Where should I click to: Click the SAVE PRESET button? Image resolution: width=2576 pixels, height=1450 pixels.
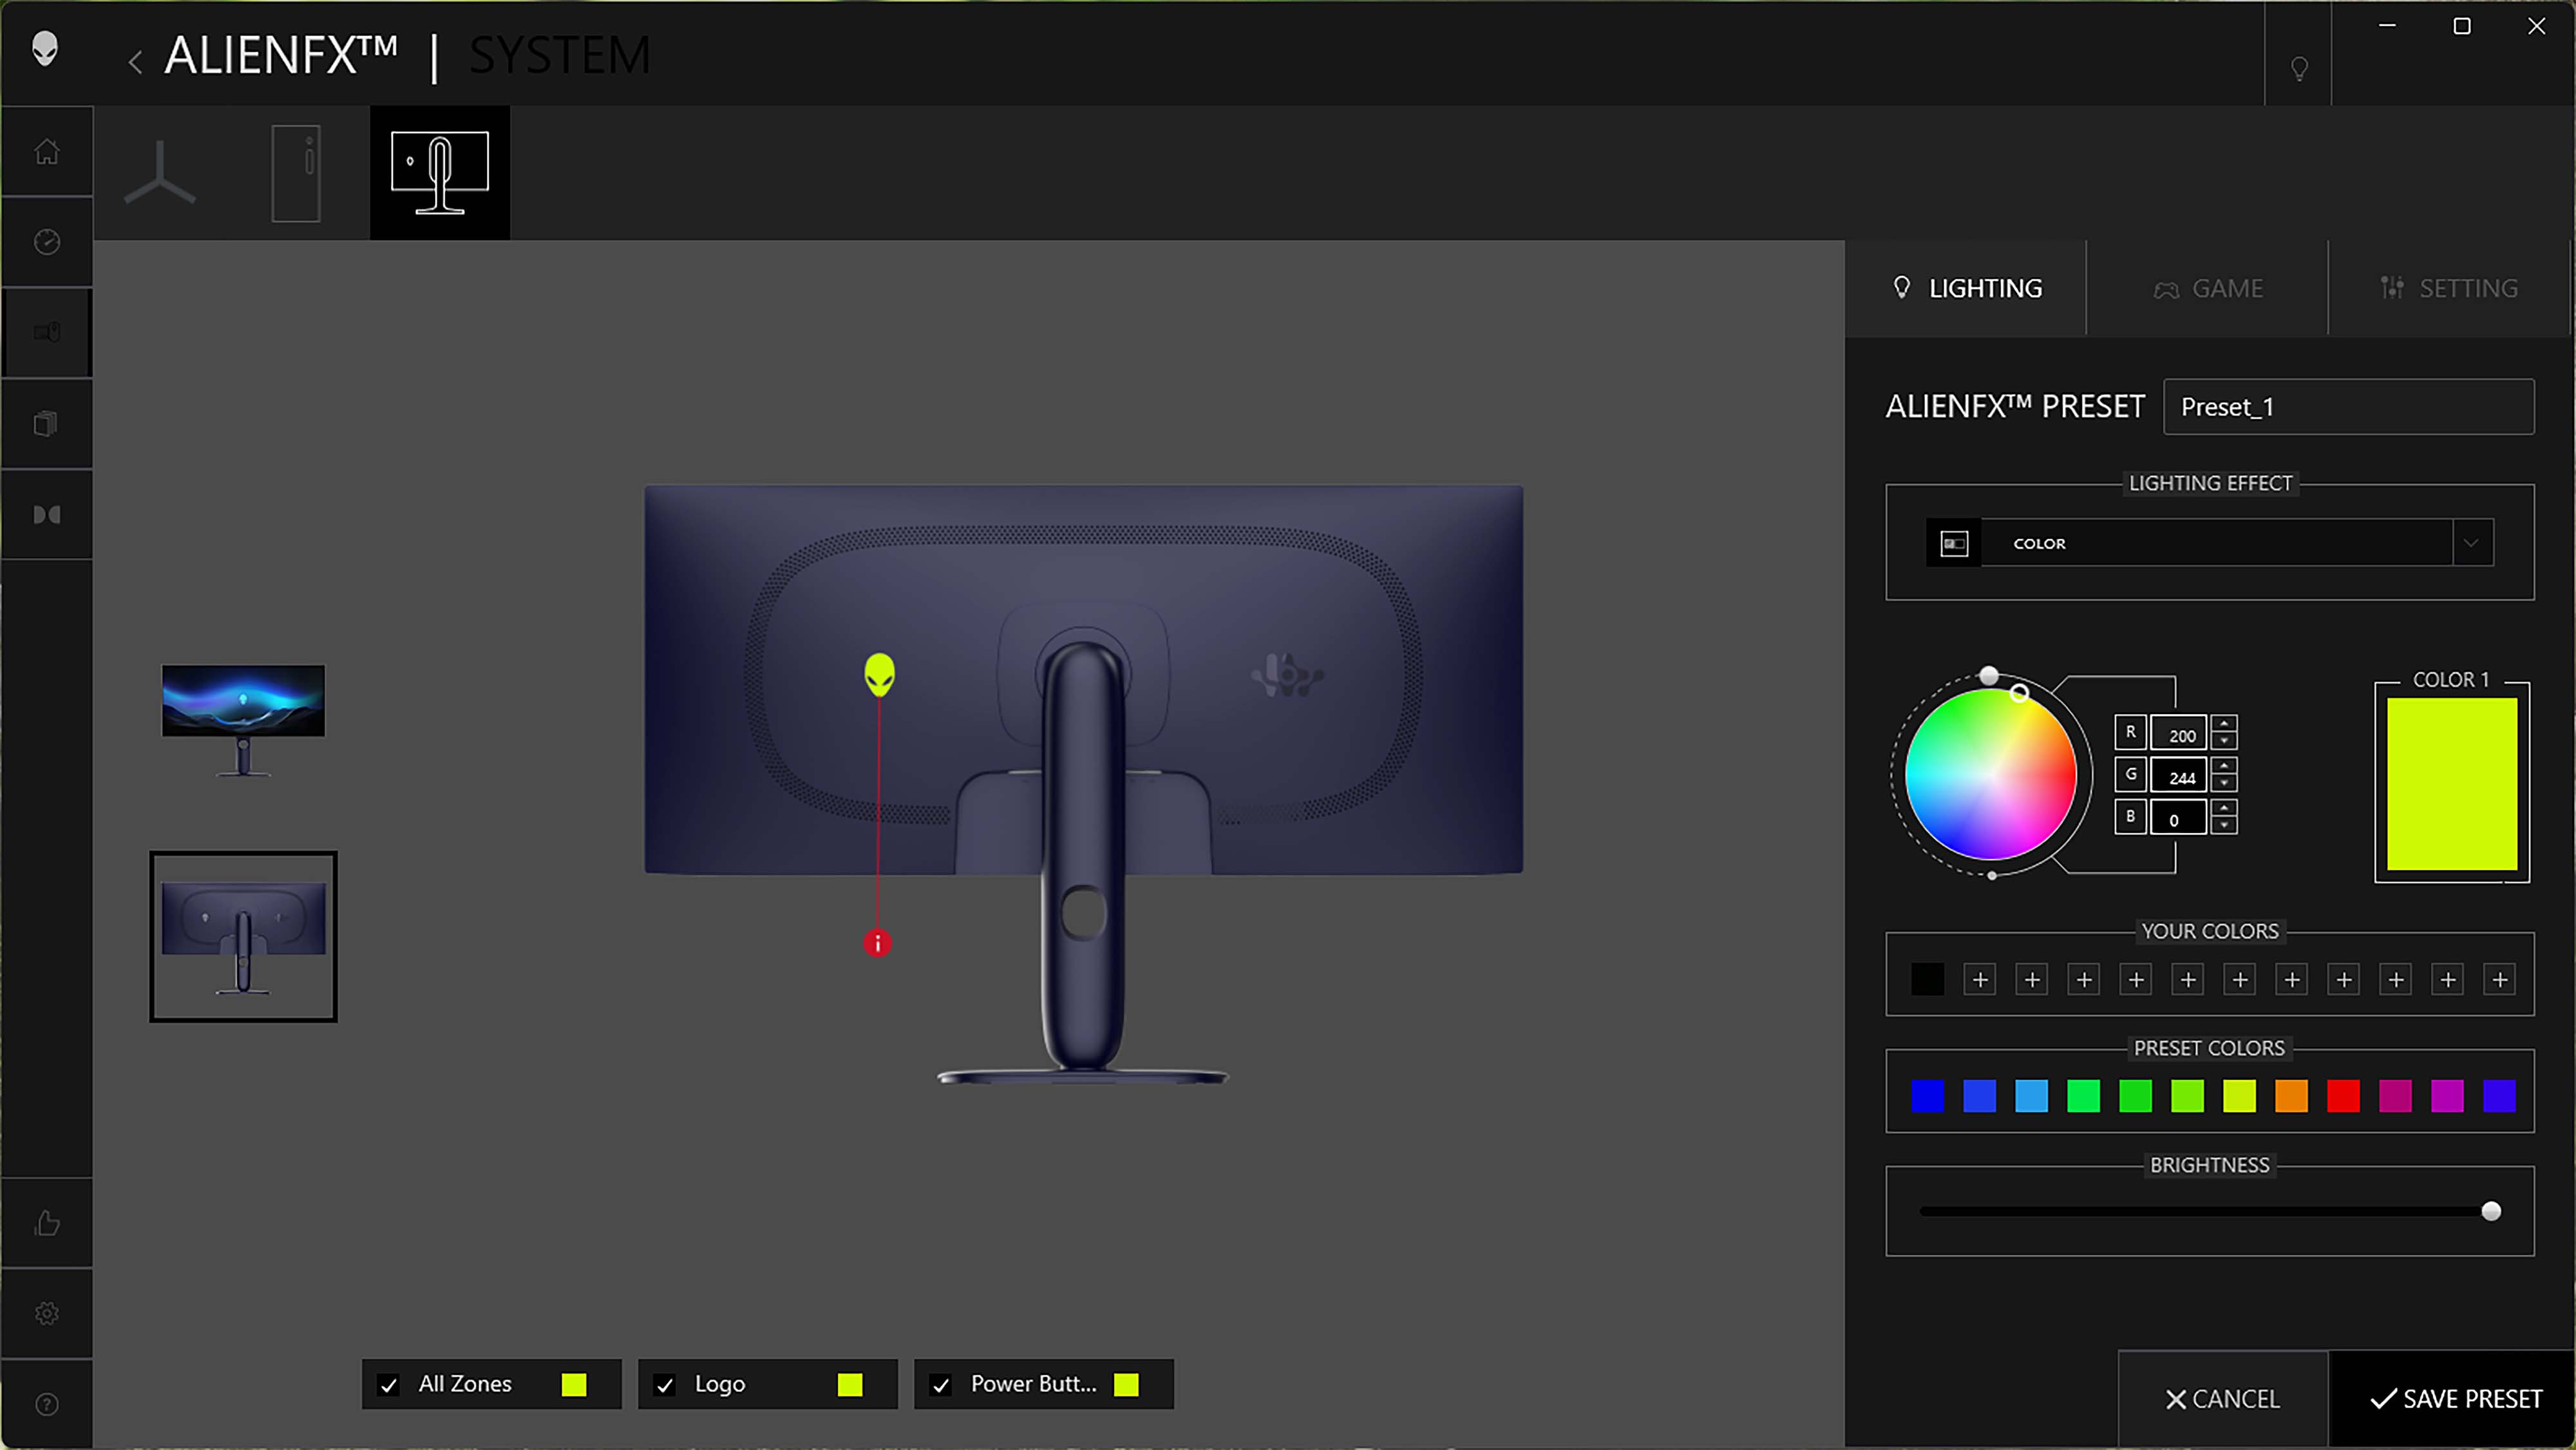2455,1399
